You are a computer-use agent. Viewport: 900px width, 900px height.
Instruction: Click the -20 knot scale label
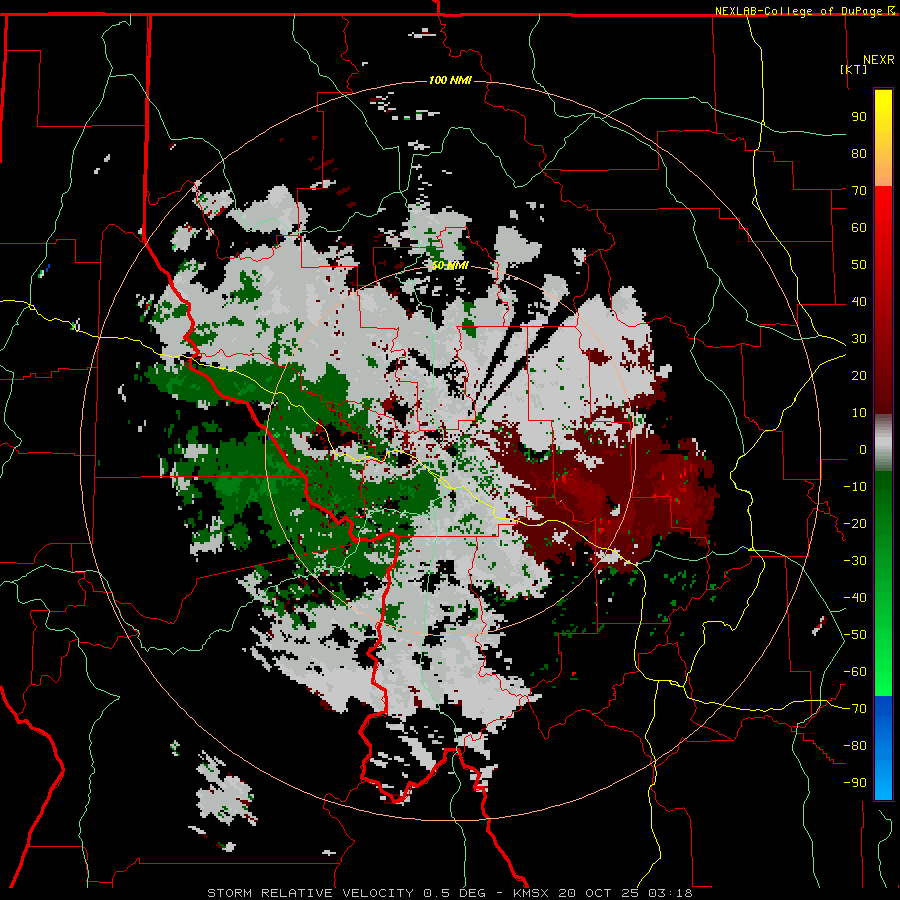[x=855, y=523]
